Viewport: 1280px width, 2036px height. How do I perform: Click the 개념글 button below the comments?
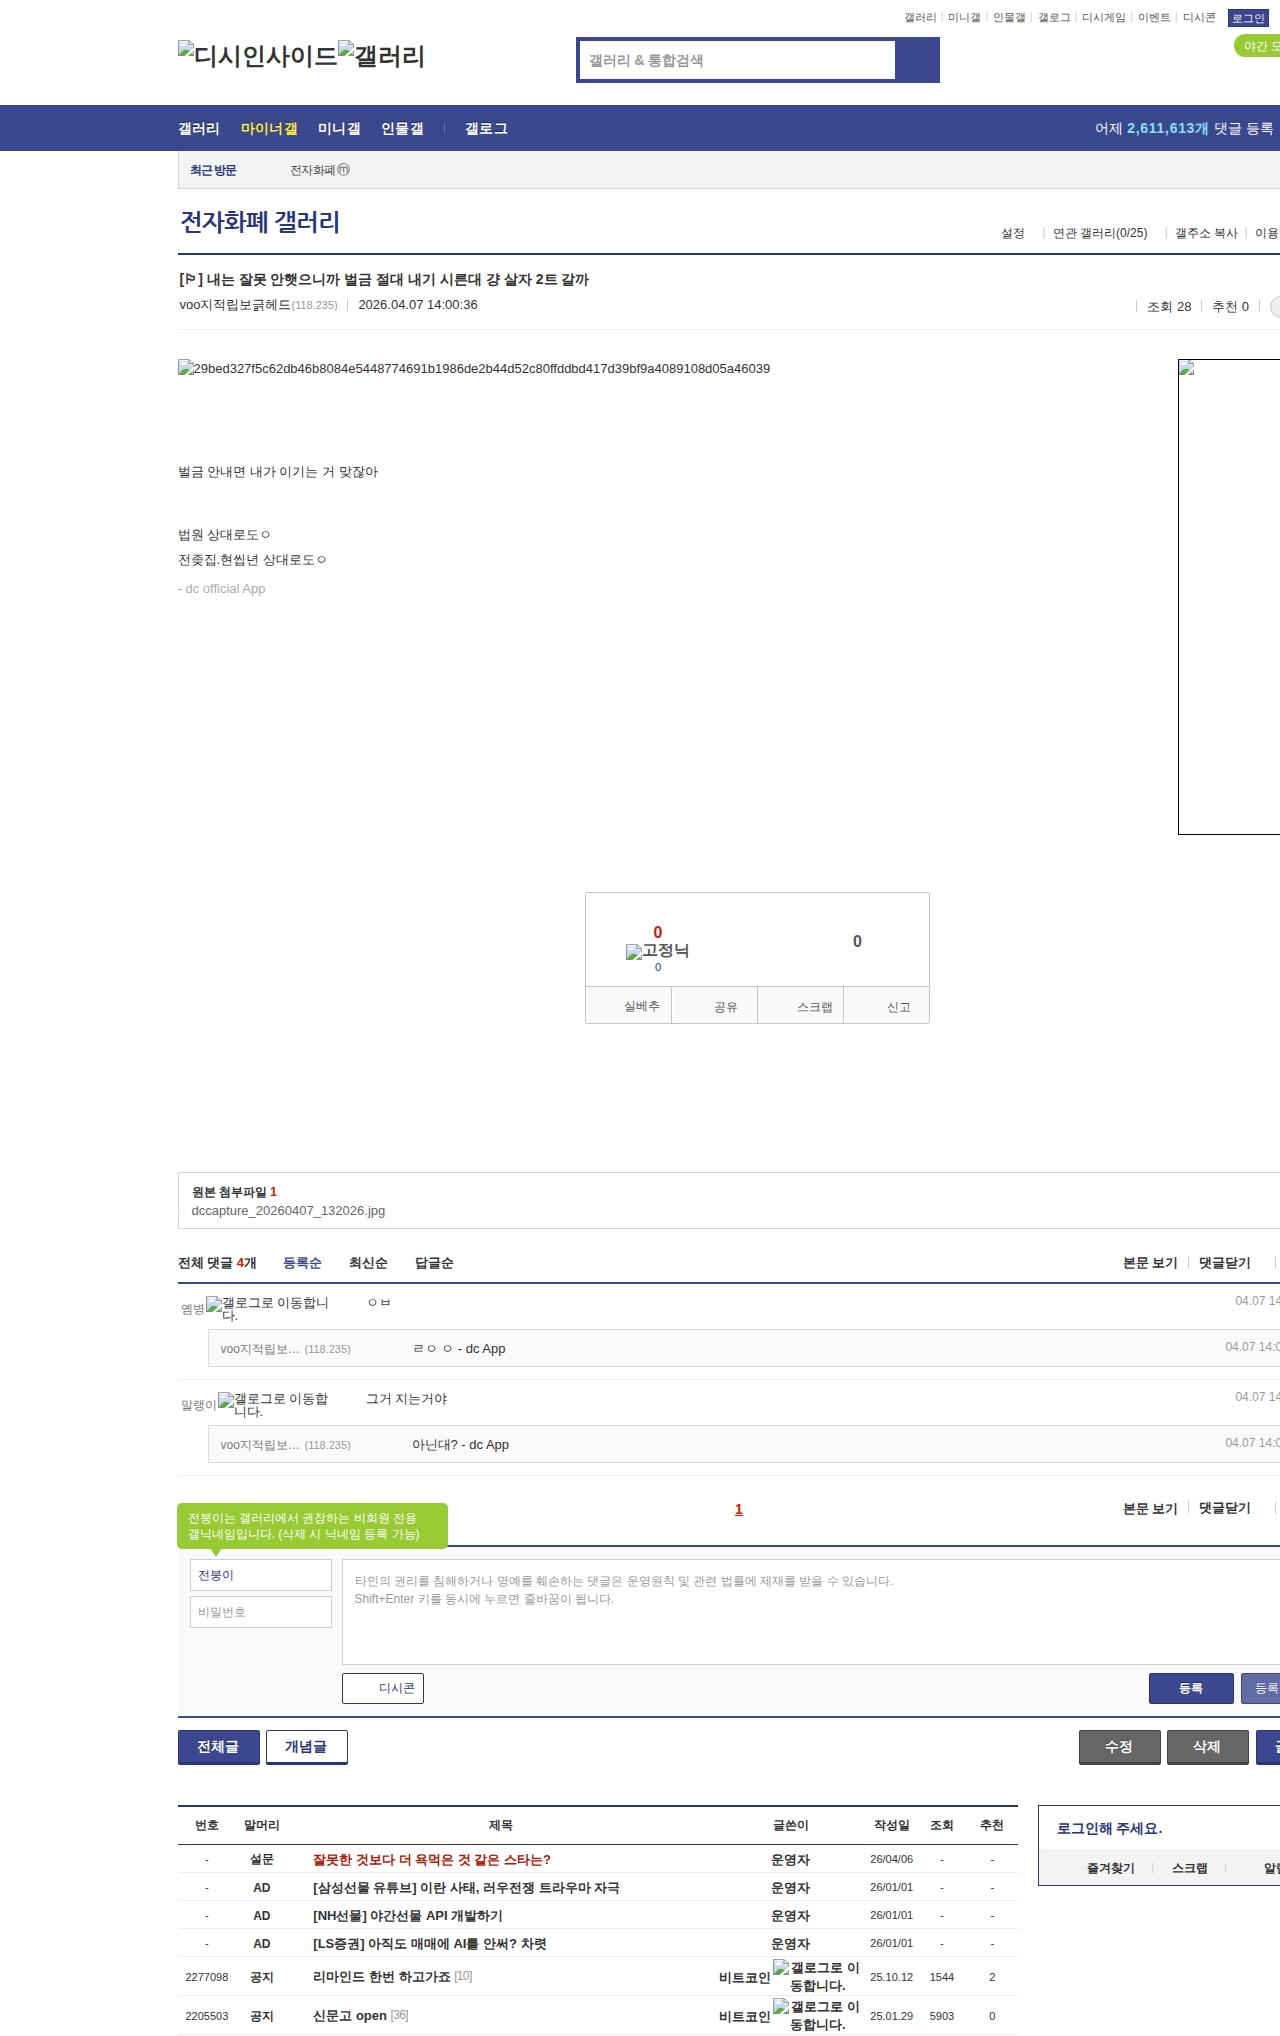pyautogui.click(x=306, y=1747)
